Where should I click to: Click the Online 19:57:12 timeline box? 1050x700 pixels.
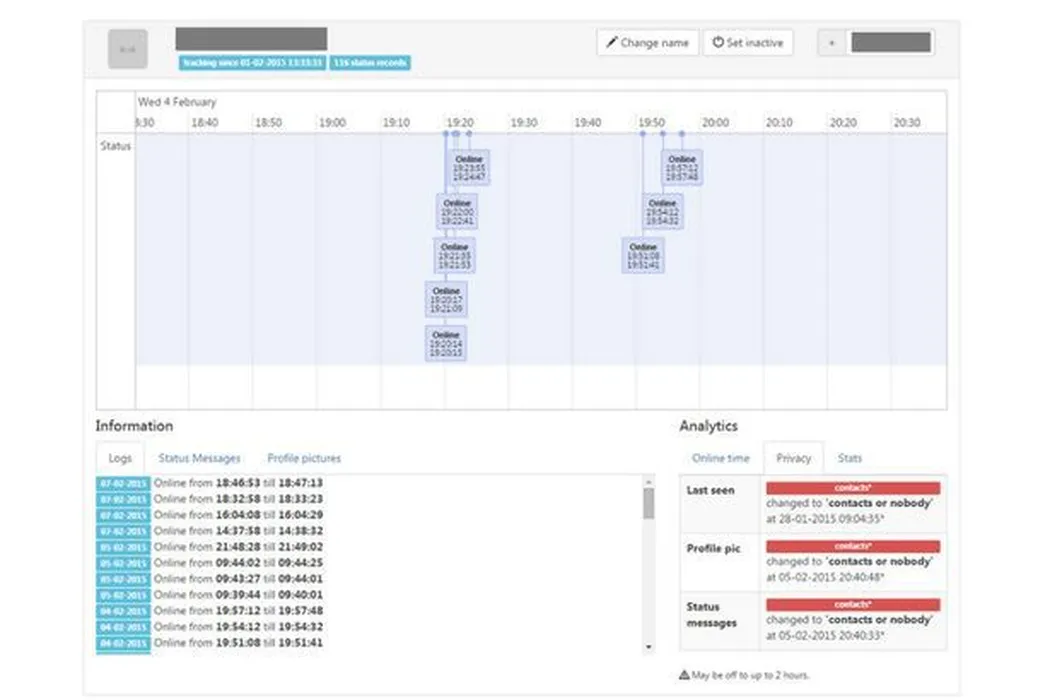click(682, 168)
